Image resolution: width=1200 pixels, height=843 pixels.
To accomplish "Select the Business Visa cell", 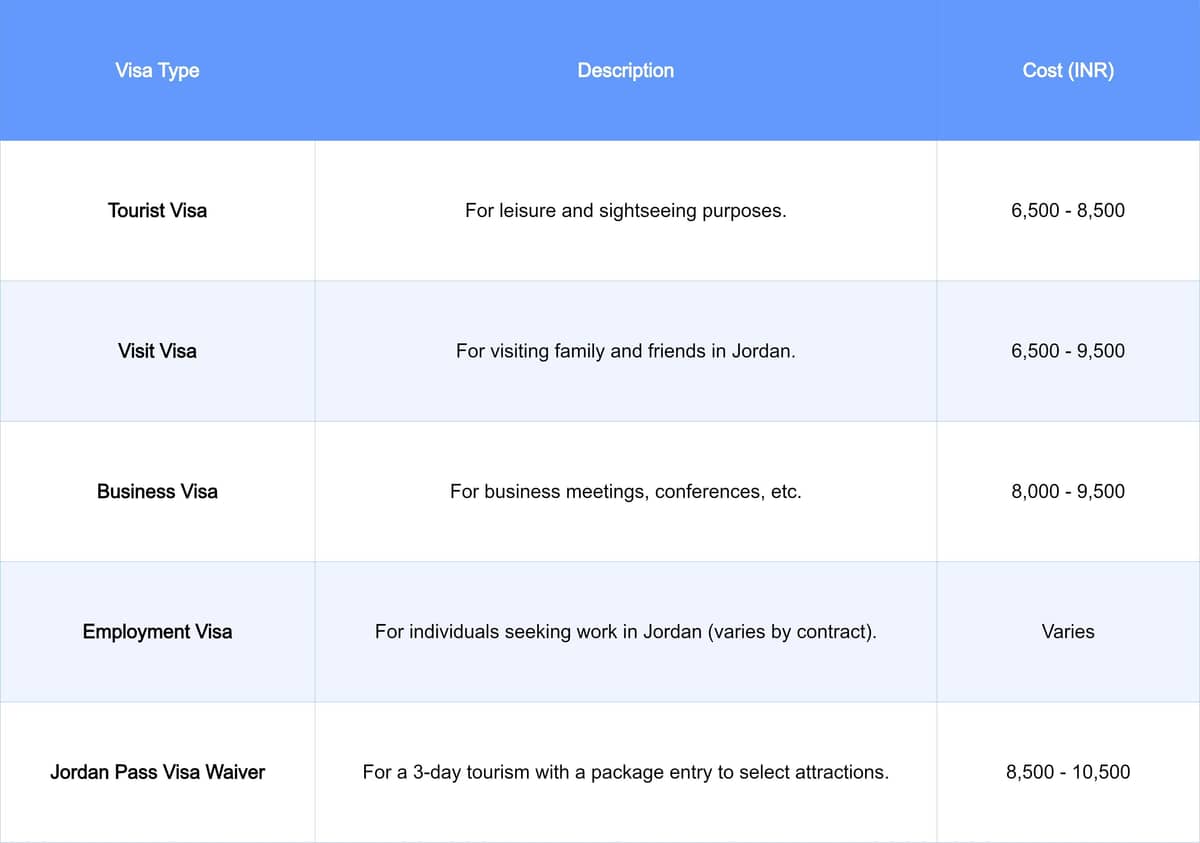I will [157, 491].
